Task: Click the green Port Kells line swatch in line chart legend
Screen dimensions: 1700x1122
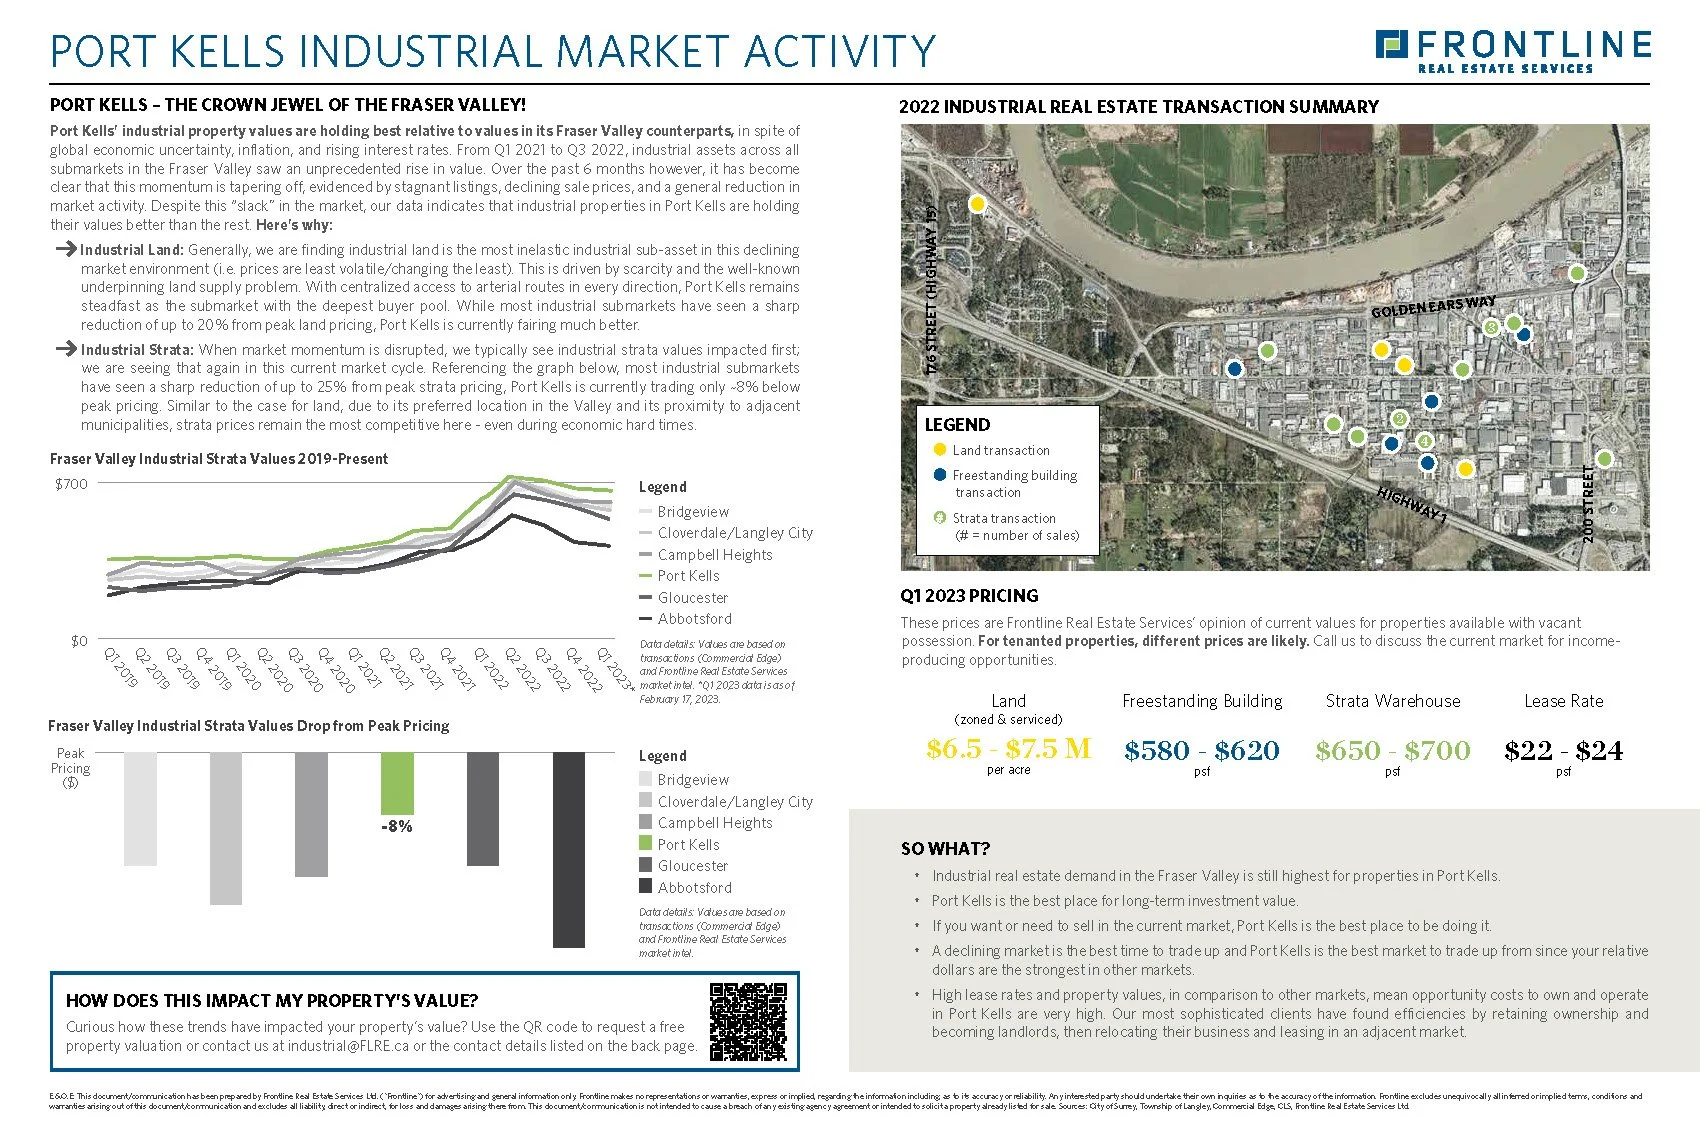Action: point(646,576)
